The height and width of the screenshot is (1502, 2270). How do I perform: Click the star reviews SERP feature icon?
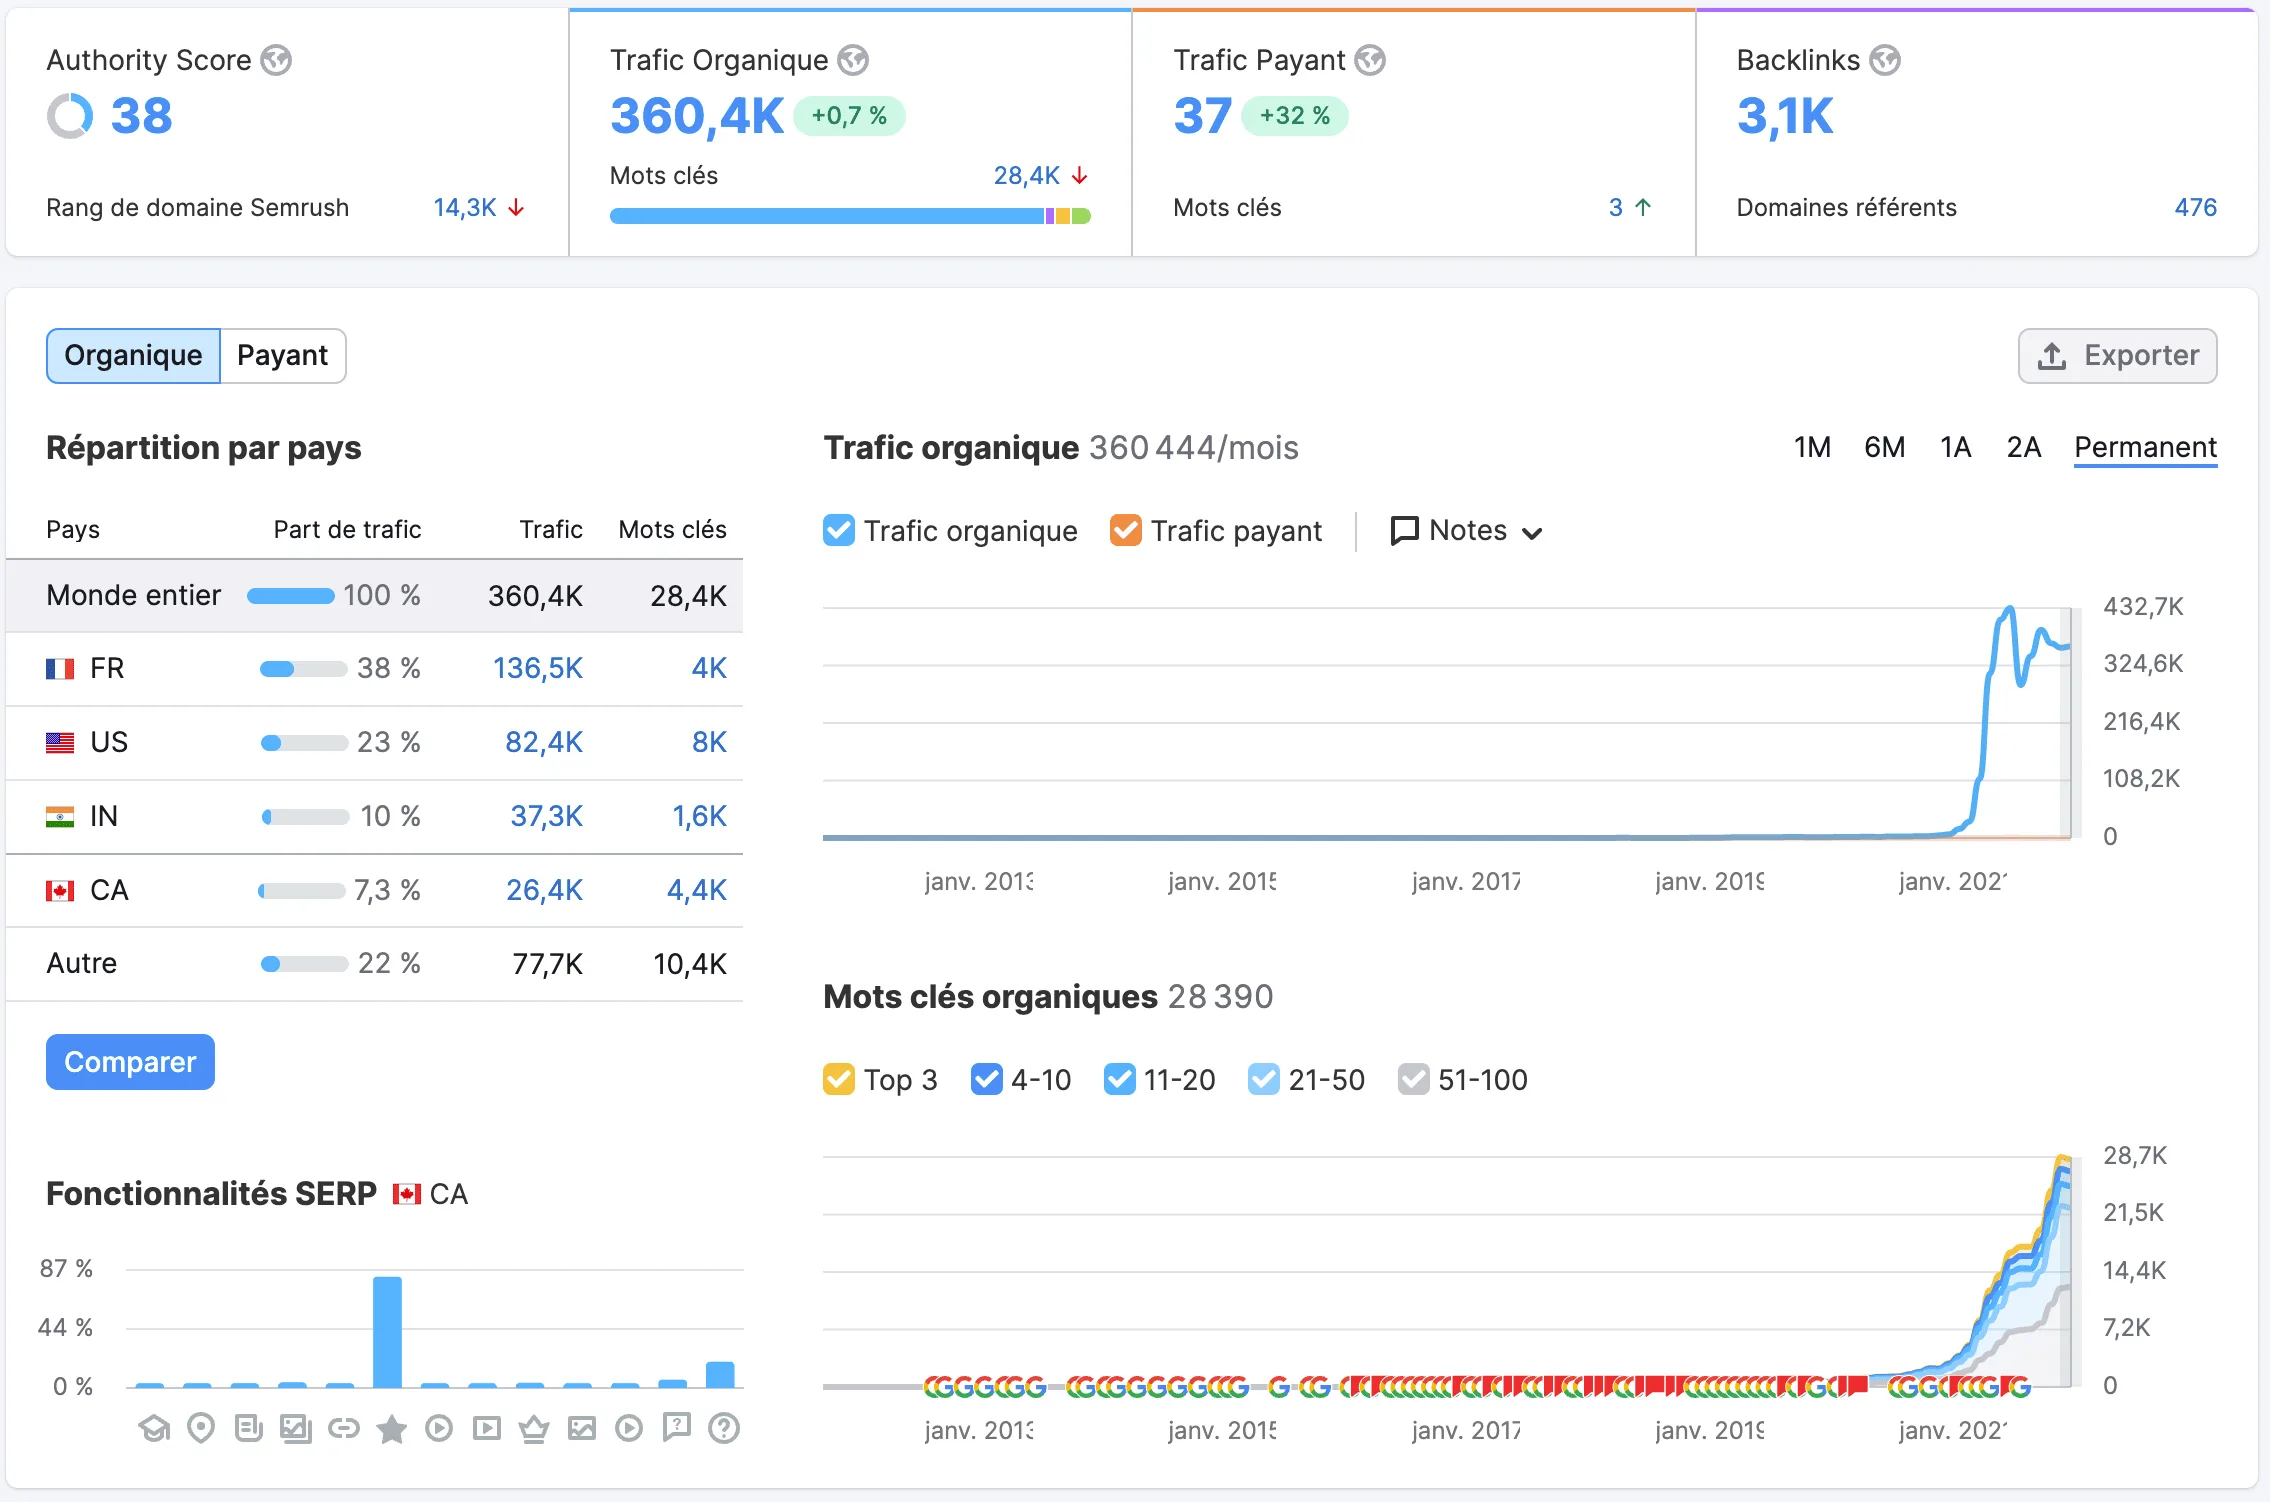(391, 1429)
